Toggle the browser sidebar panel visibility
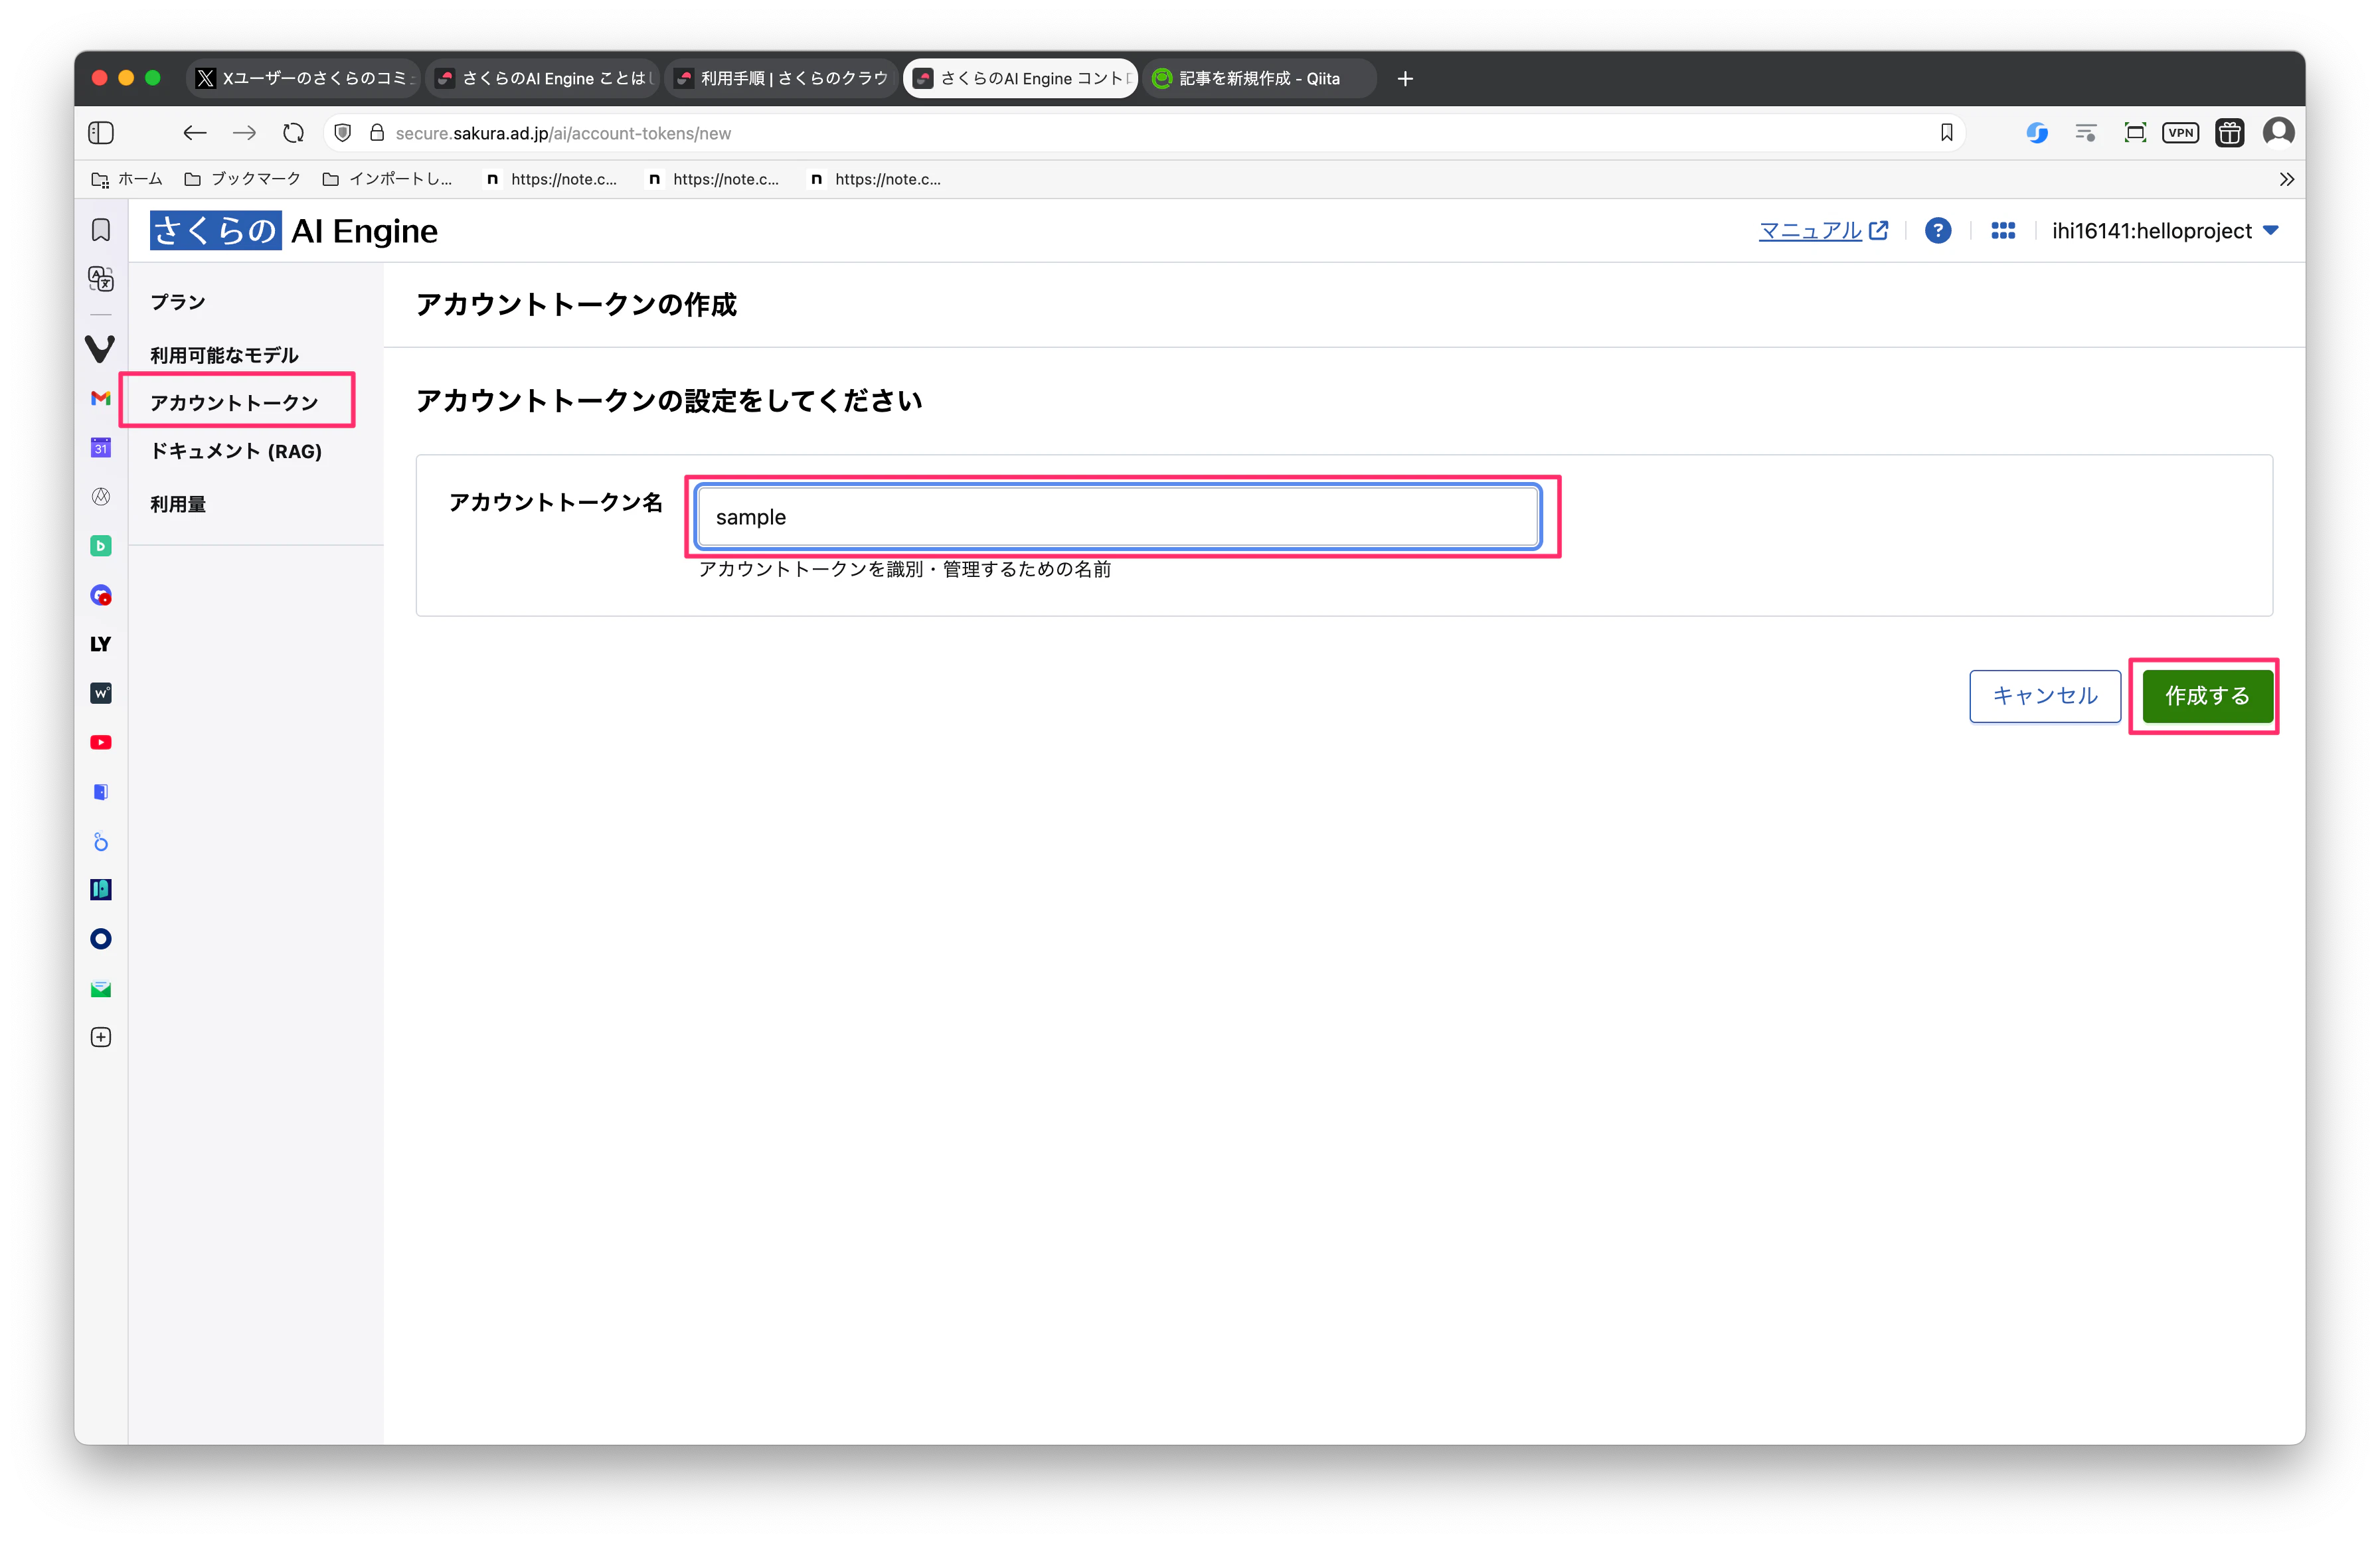 (x=101, y=132)
